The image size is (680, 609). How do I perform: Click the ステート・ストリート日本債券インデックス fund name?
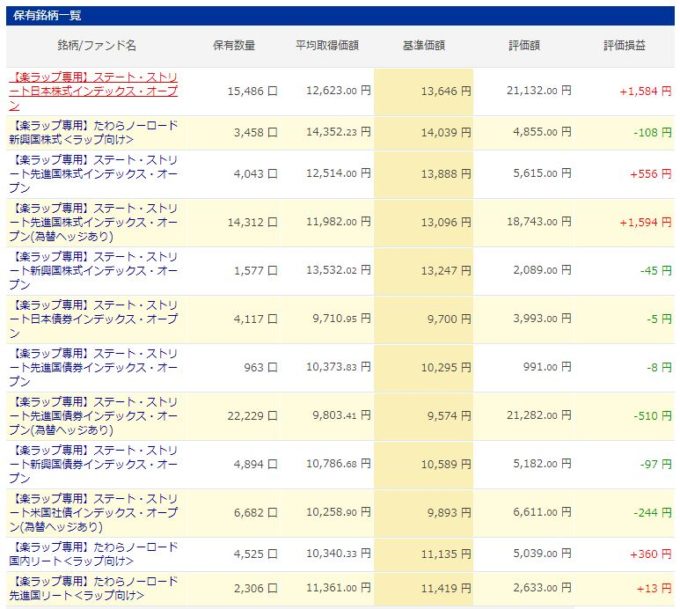pyautogui.click(x=93, y=319)
